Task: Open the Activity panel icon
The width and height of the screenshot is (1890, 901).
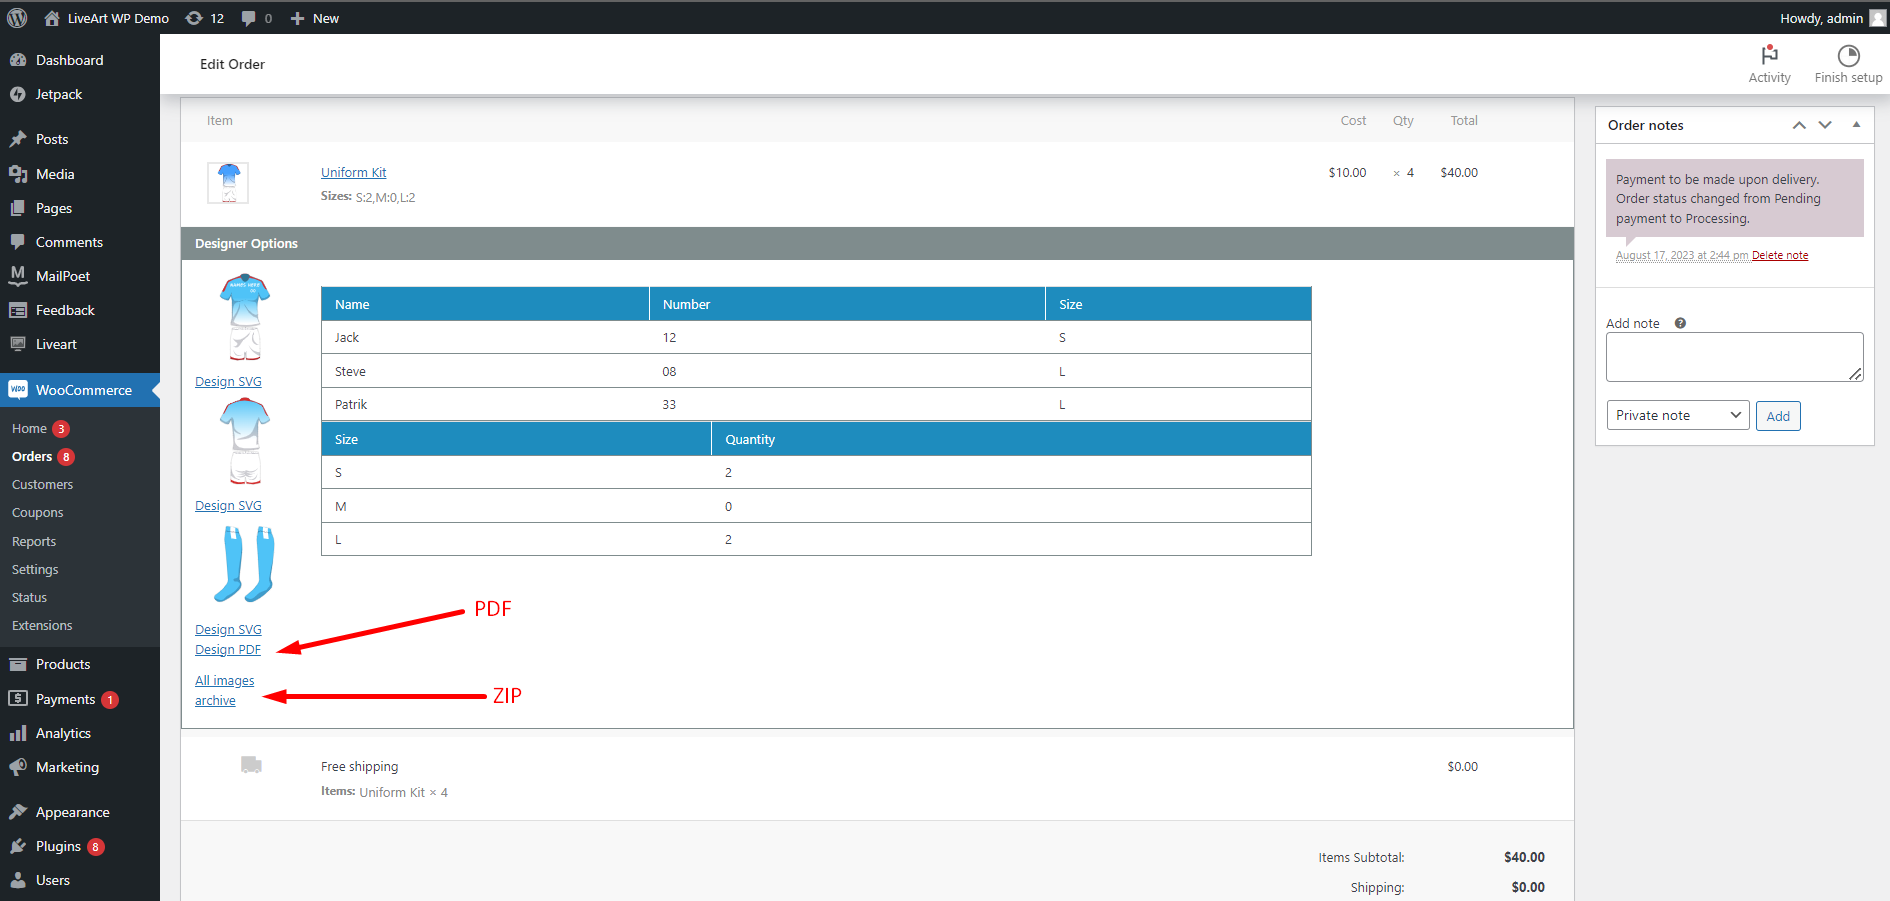Action: [x=1769, y=56]
